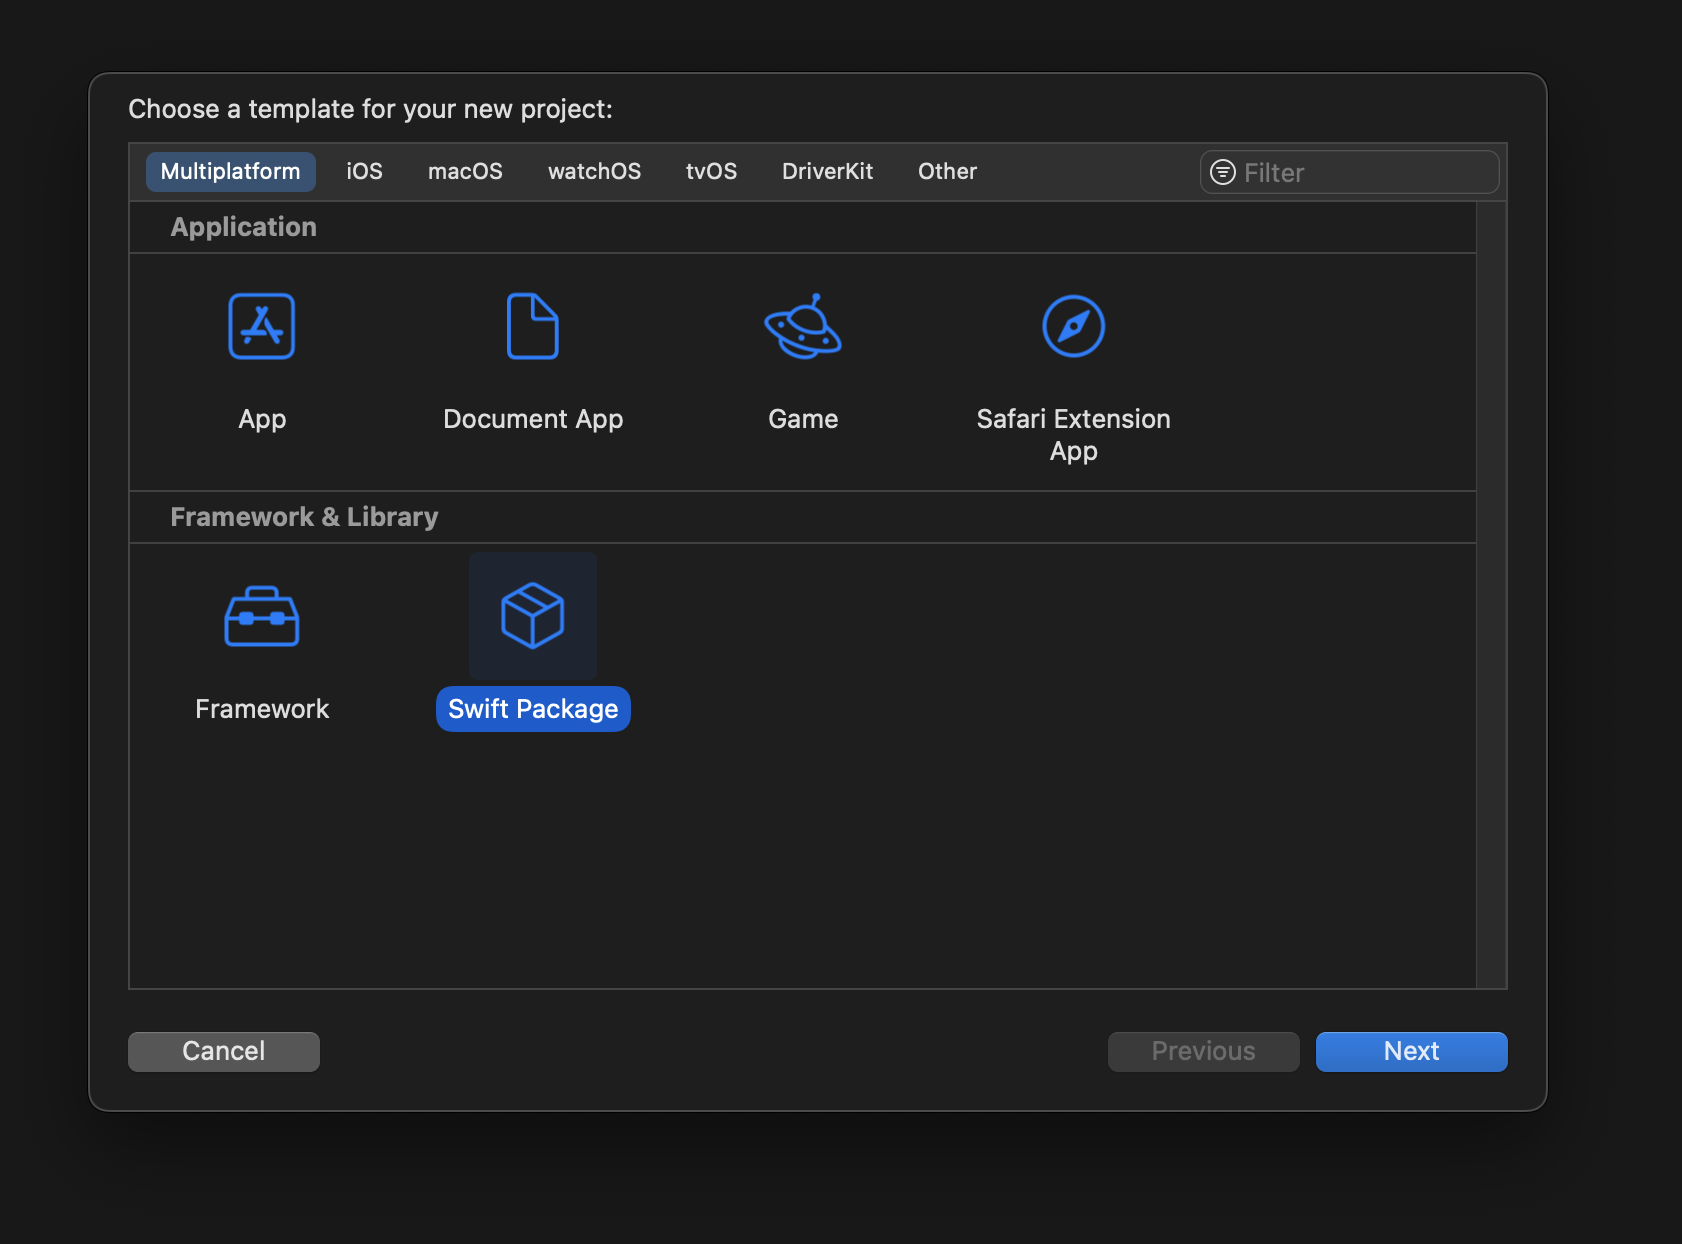The height and width of the screenshot is (1244, 1682).
Task: Click the App template label
Action: pyautogui.click(x=262, y=419)
